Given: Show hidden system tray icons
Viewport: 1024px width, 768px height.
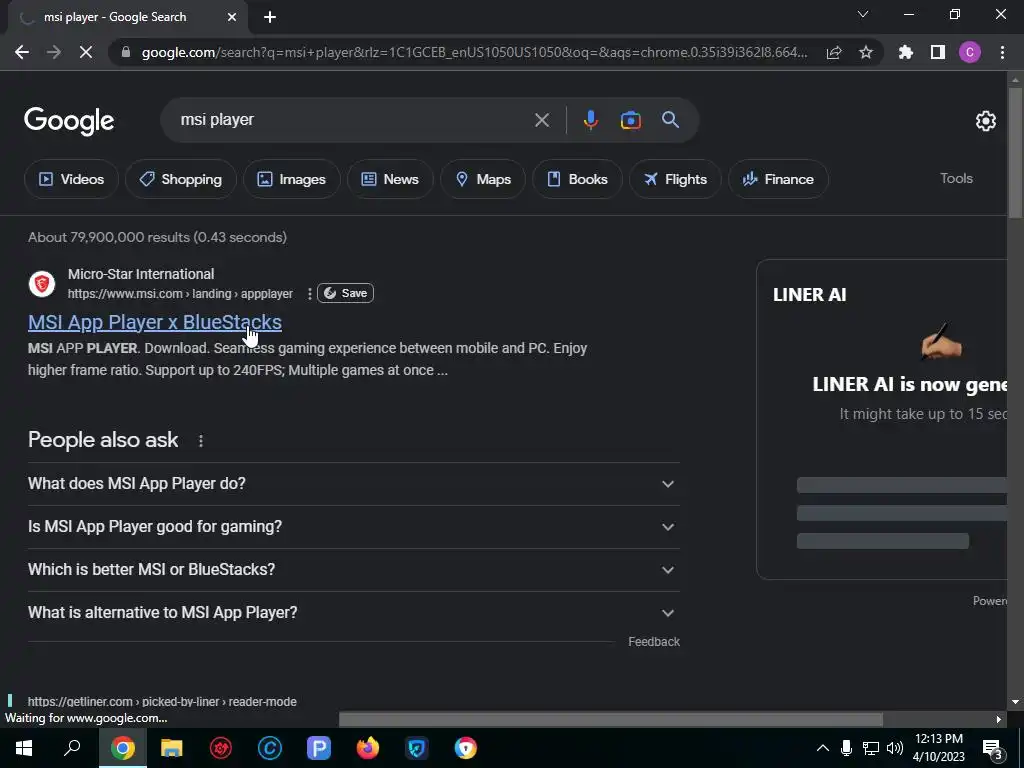Looking at the screenshot, I should [x=823, y=748].
